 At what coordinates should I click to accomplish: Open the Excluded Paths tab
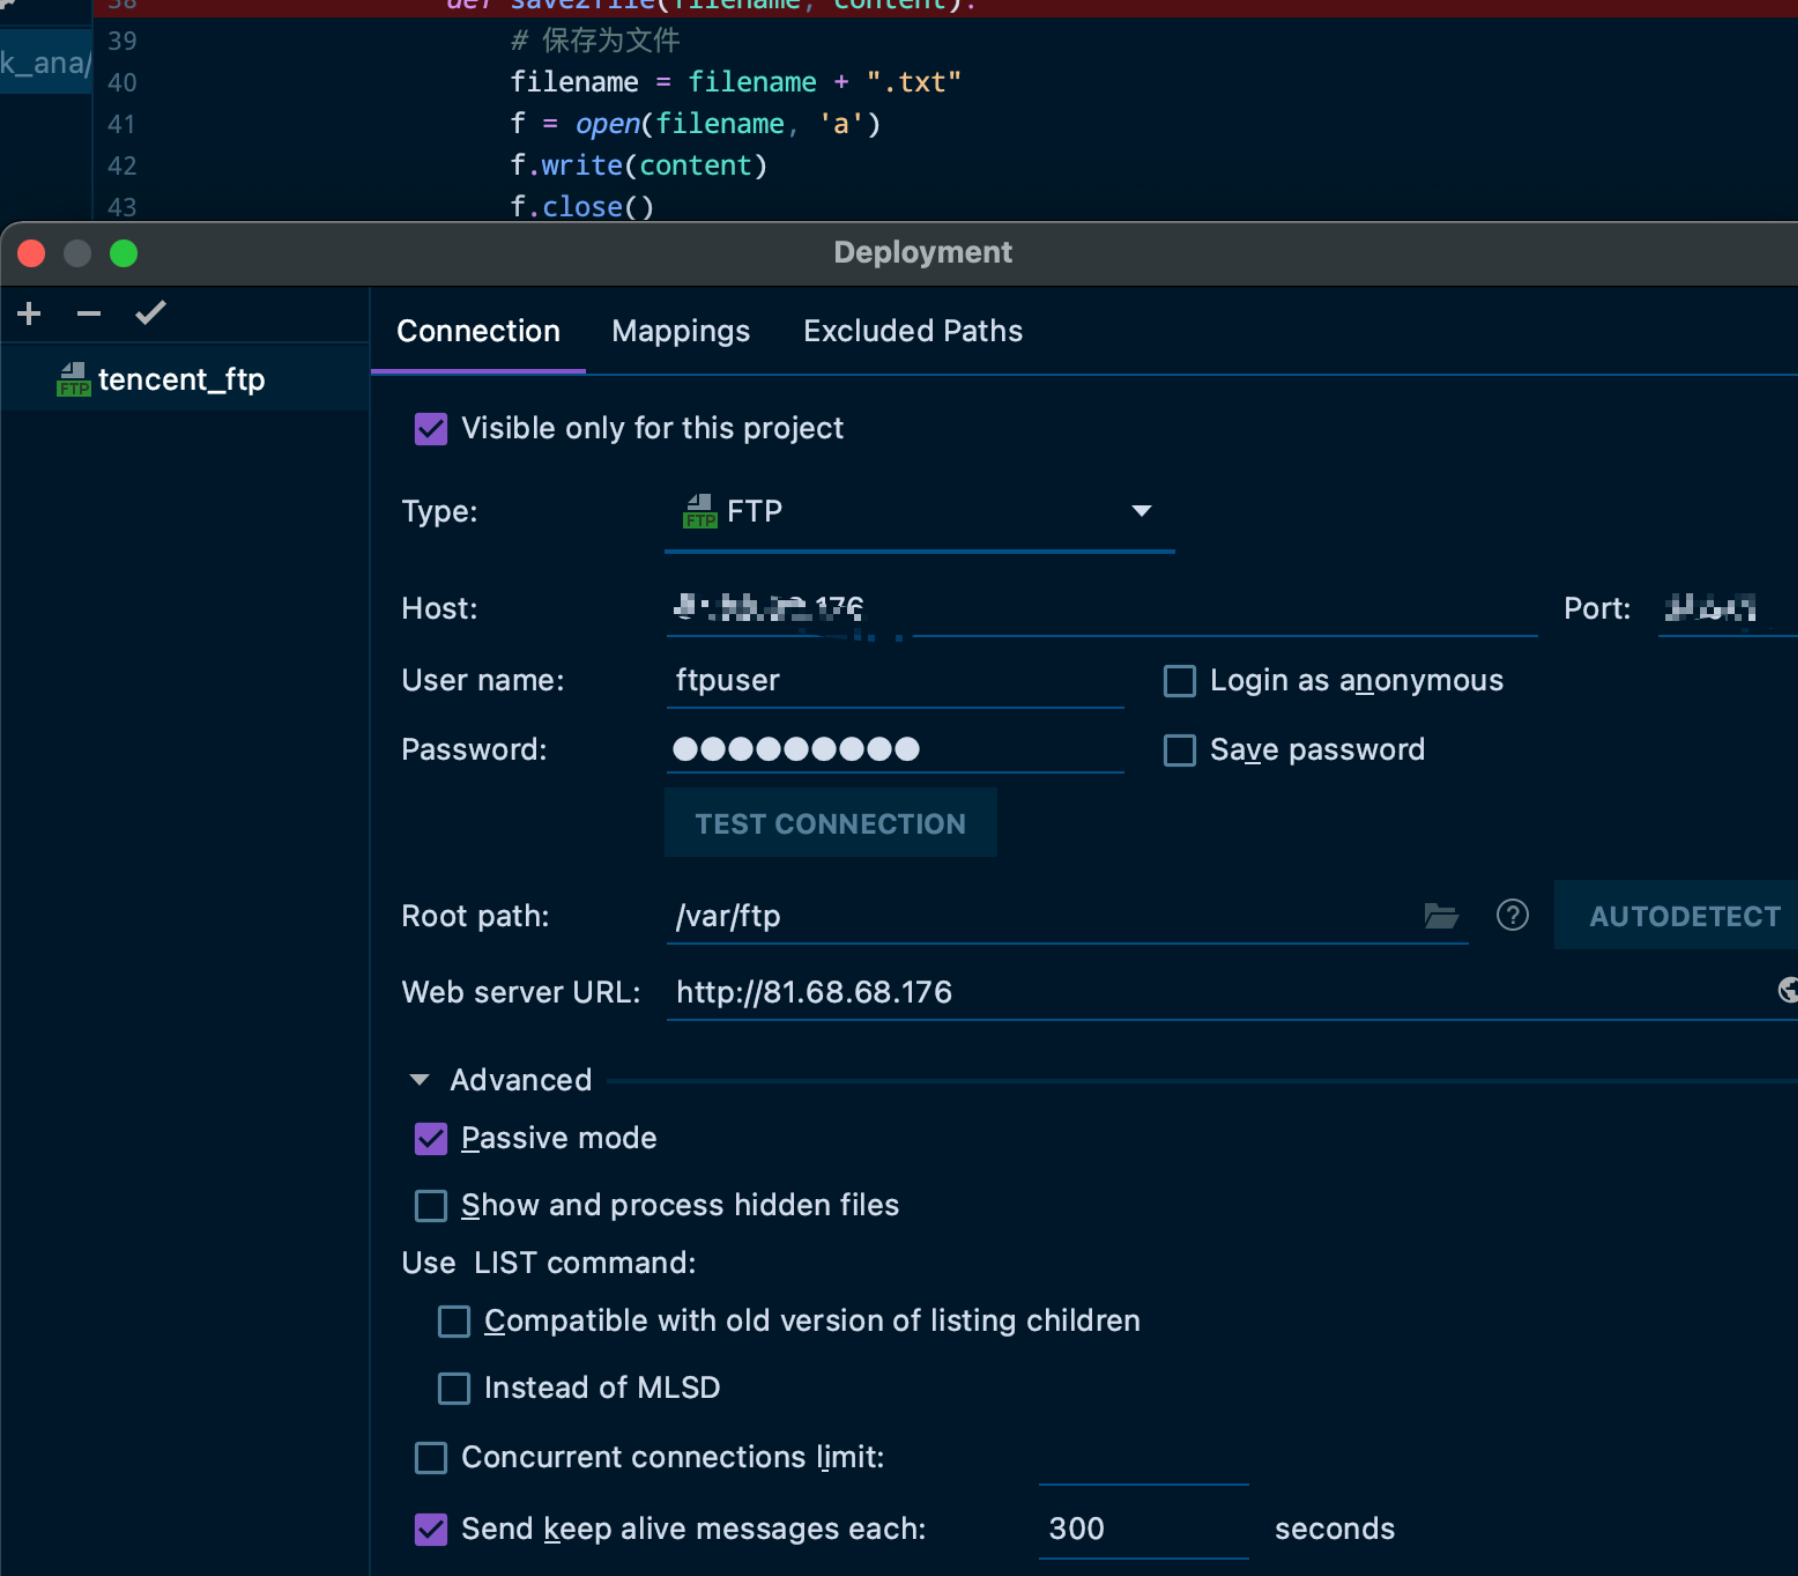coord(913,331)
